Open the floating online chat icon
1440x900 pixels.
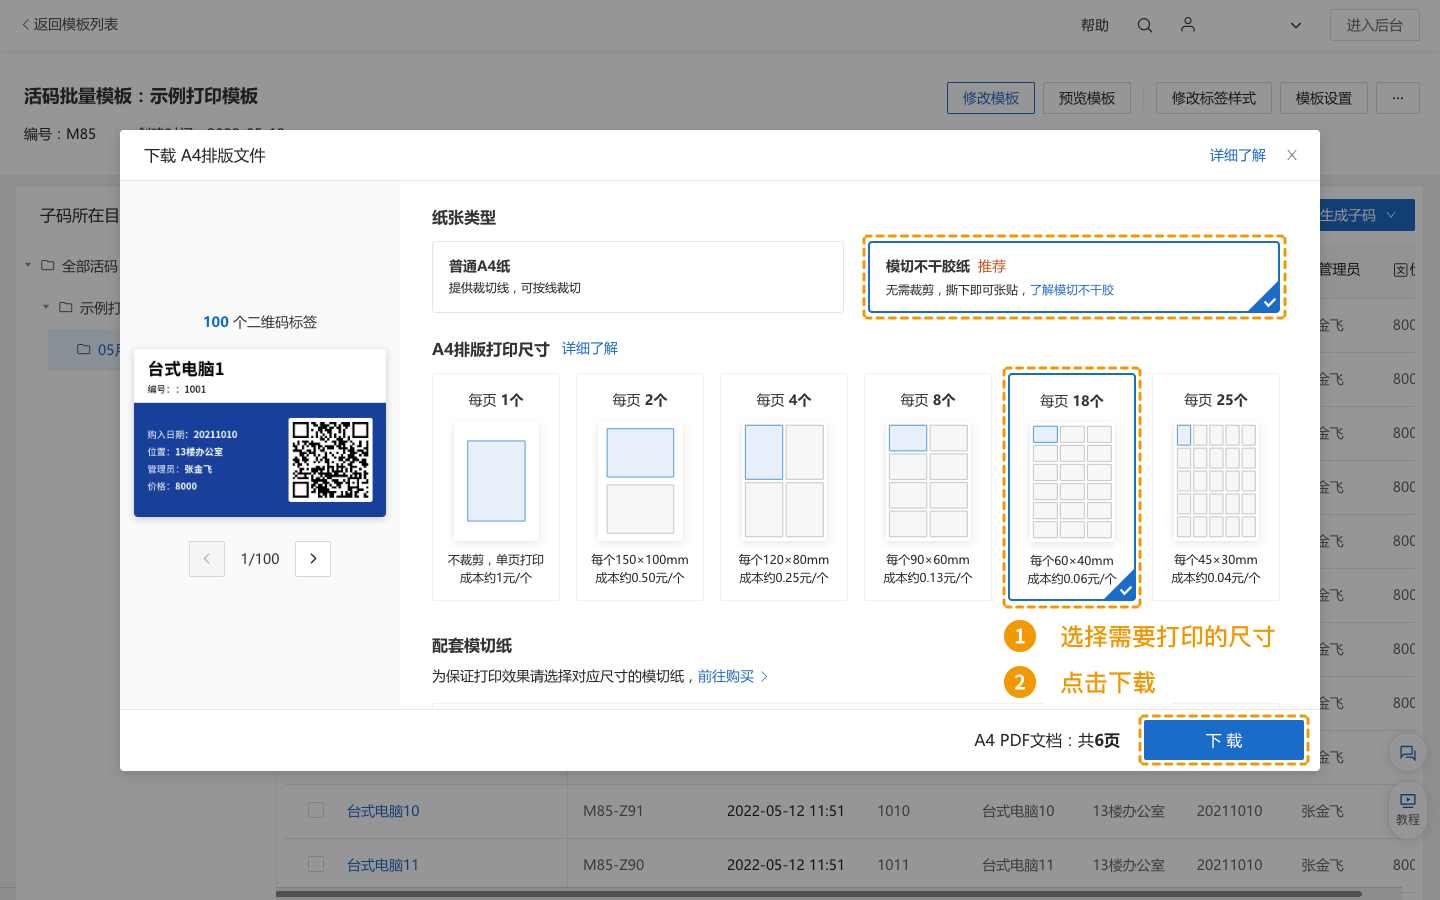coord(1408,753)
